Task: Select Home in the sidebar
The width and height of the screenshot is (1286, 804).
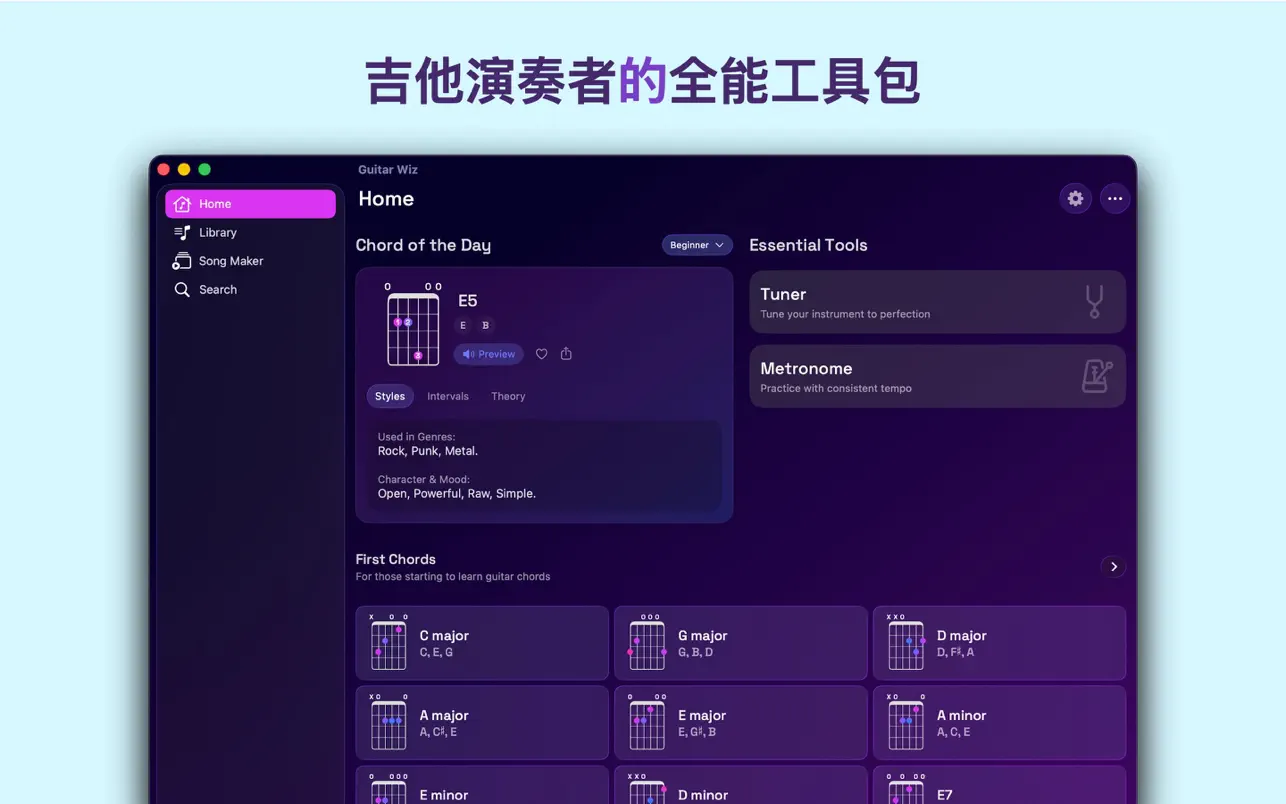Action: [250, 204]
